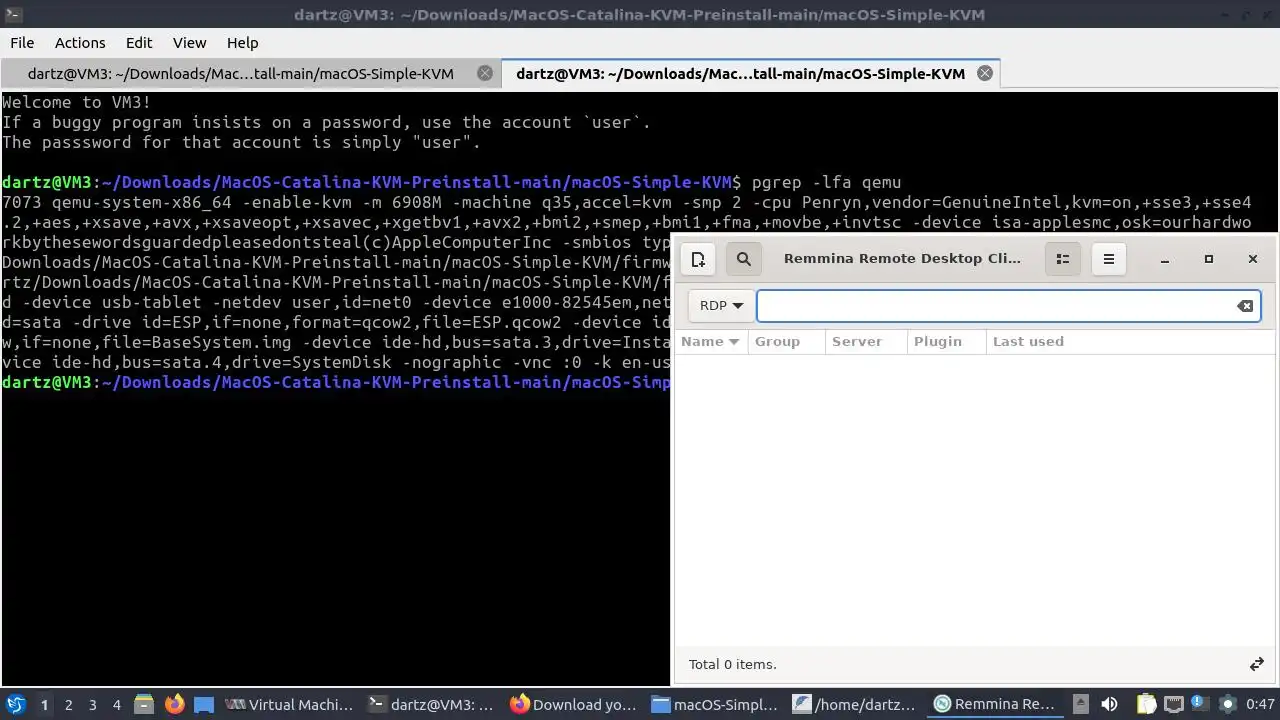Open the terminal Help menu
The width and height of the screenshot is (1280, 720).
[x=242, y=43]
